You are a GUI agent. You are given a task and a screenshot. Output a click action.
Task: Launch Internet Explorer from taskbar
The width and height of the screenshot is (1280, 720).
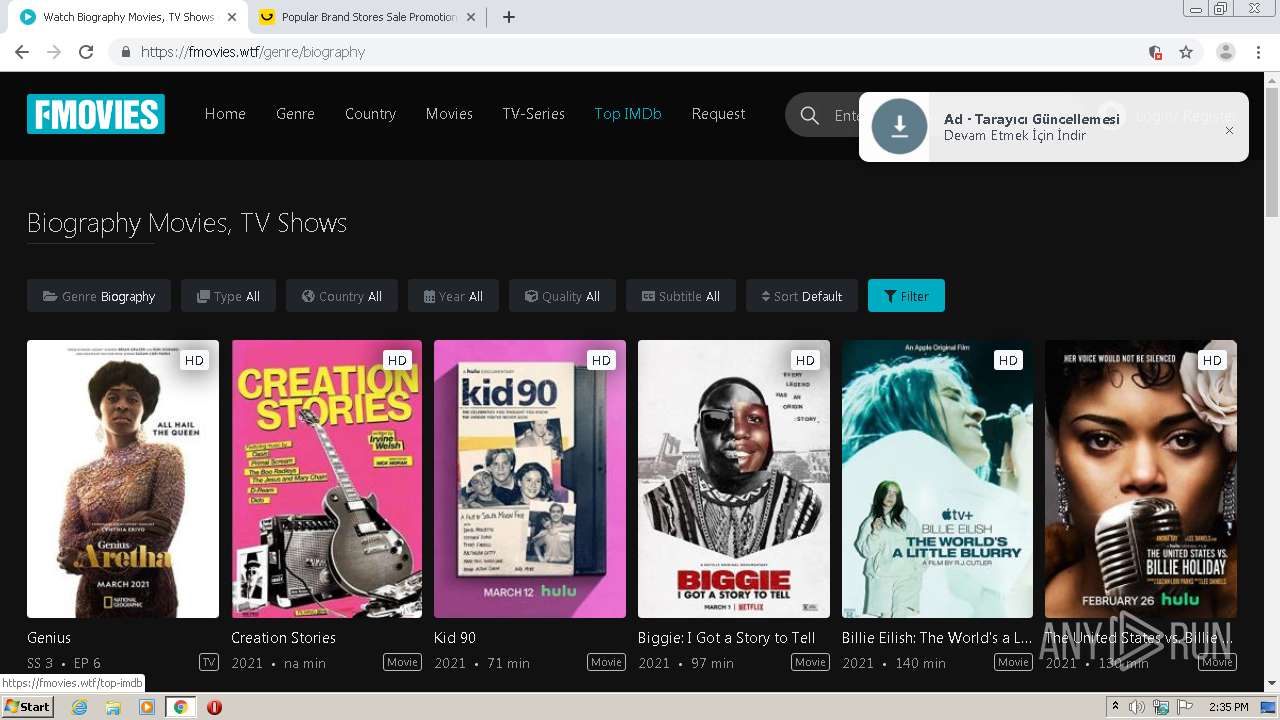point(79,707)
